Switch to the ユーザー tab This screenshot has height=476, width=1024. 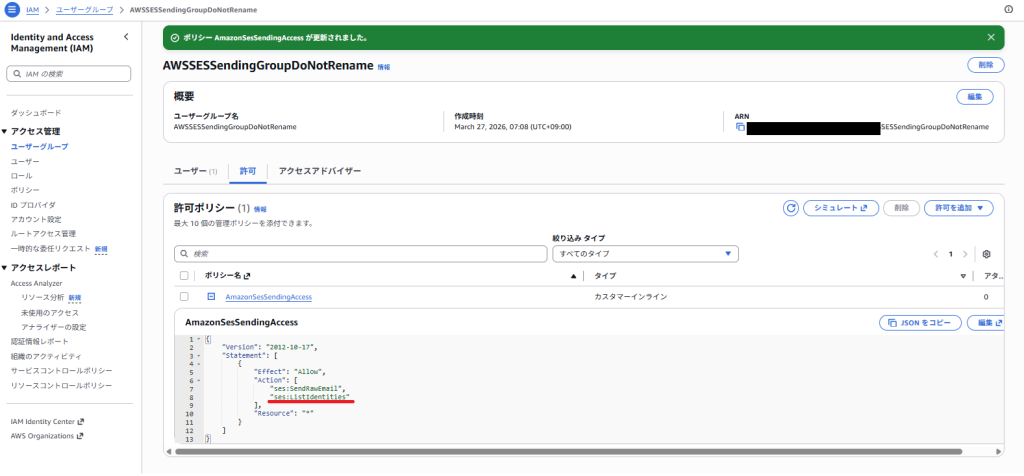point(196,171)
